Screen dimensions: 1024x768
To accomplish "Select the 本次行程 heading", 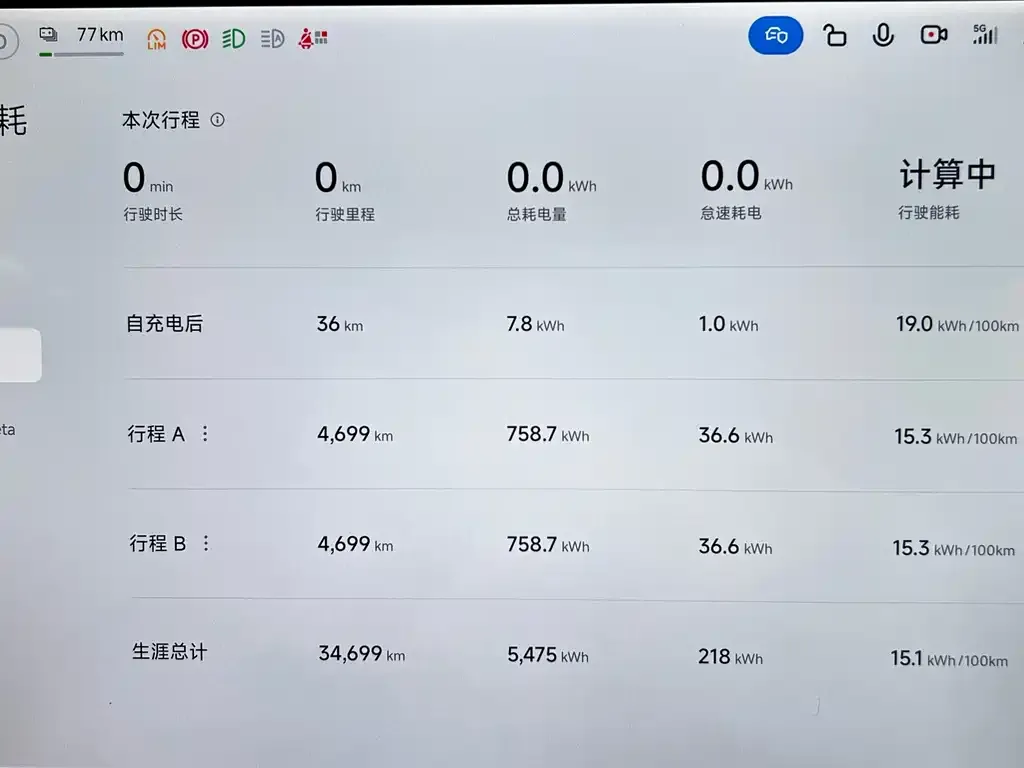I will (x=161, y=120).
